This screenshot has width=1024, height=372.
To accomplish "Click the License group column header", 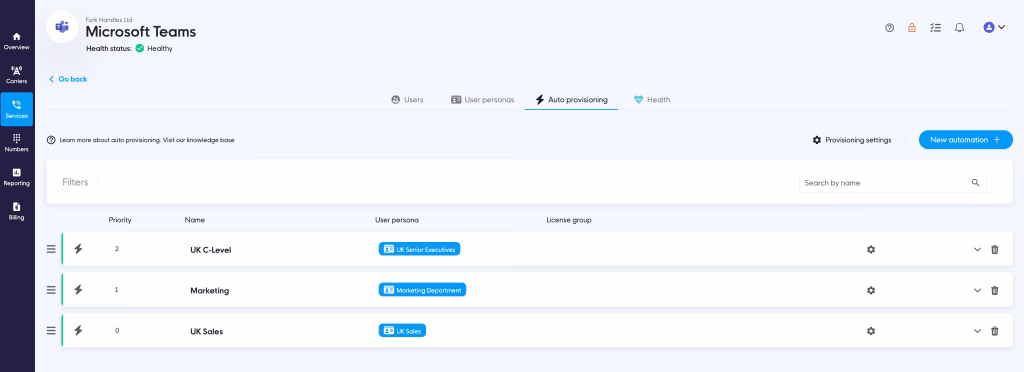I will point(569,220).
